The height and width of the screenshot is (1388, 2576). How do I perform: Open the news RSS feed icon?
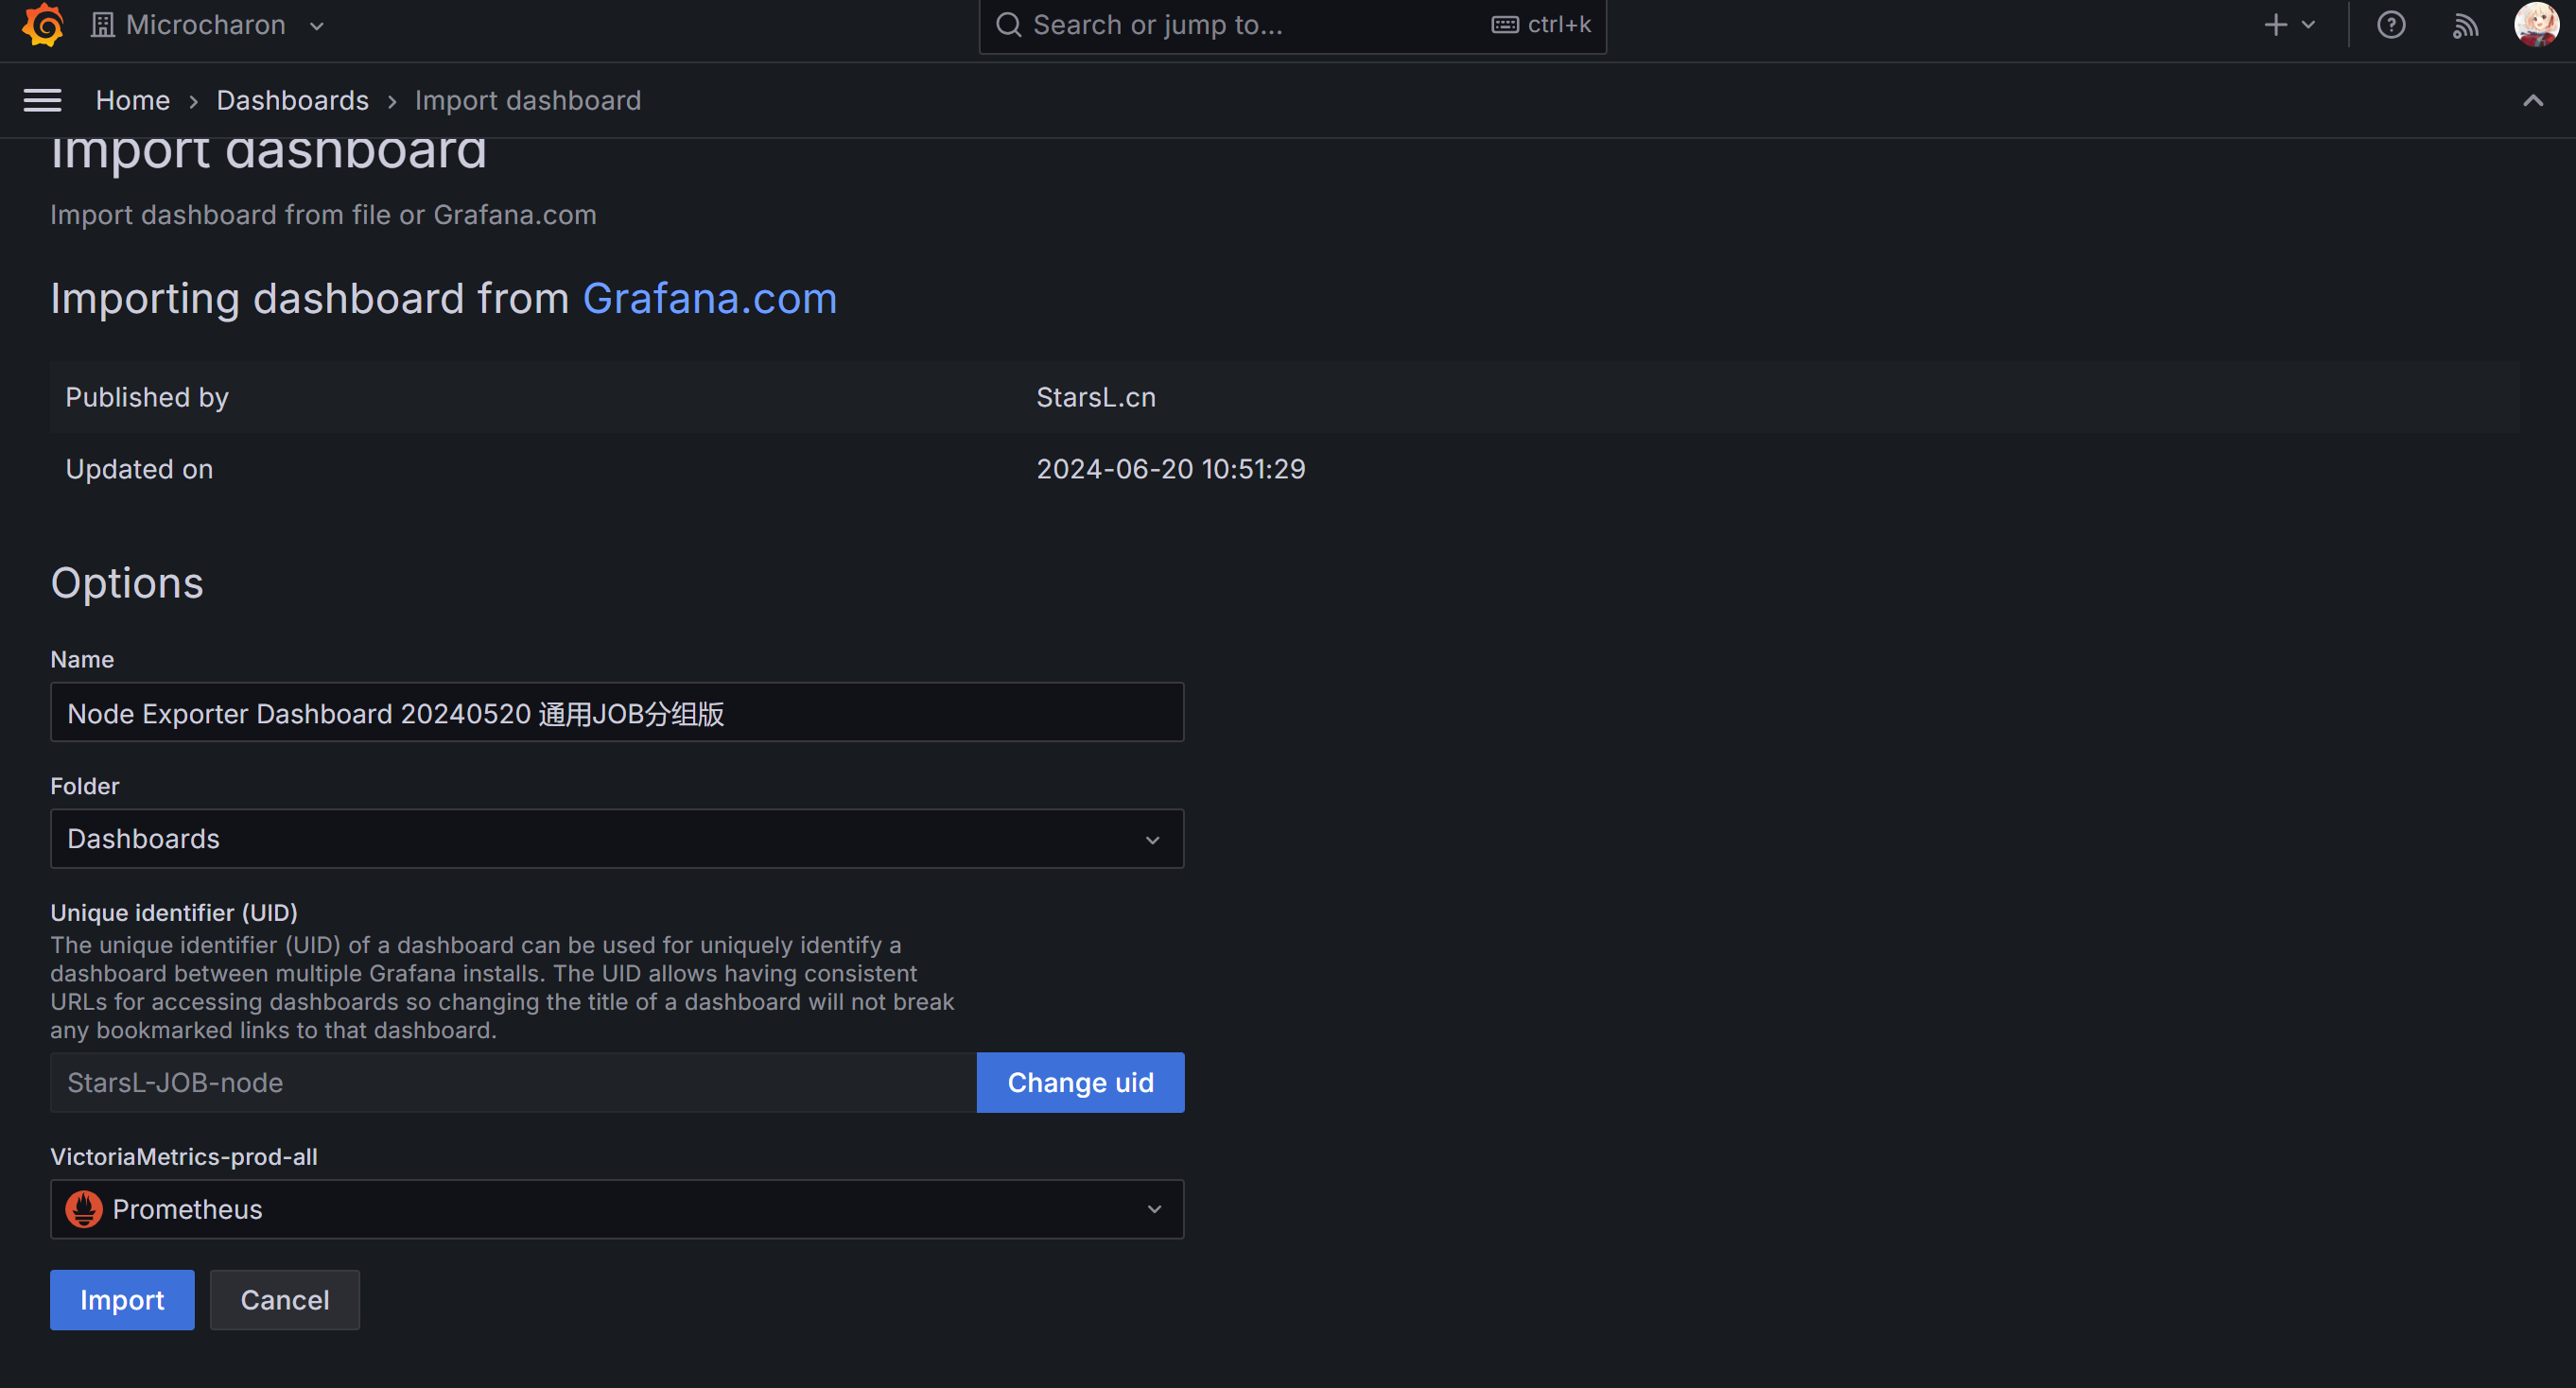pyautogui.click(x=2465, y=25)
